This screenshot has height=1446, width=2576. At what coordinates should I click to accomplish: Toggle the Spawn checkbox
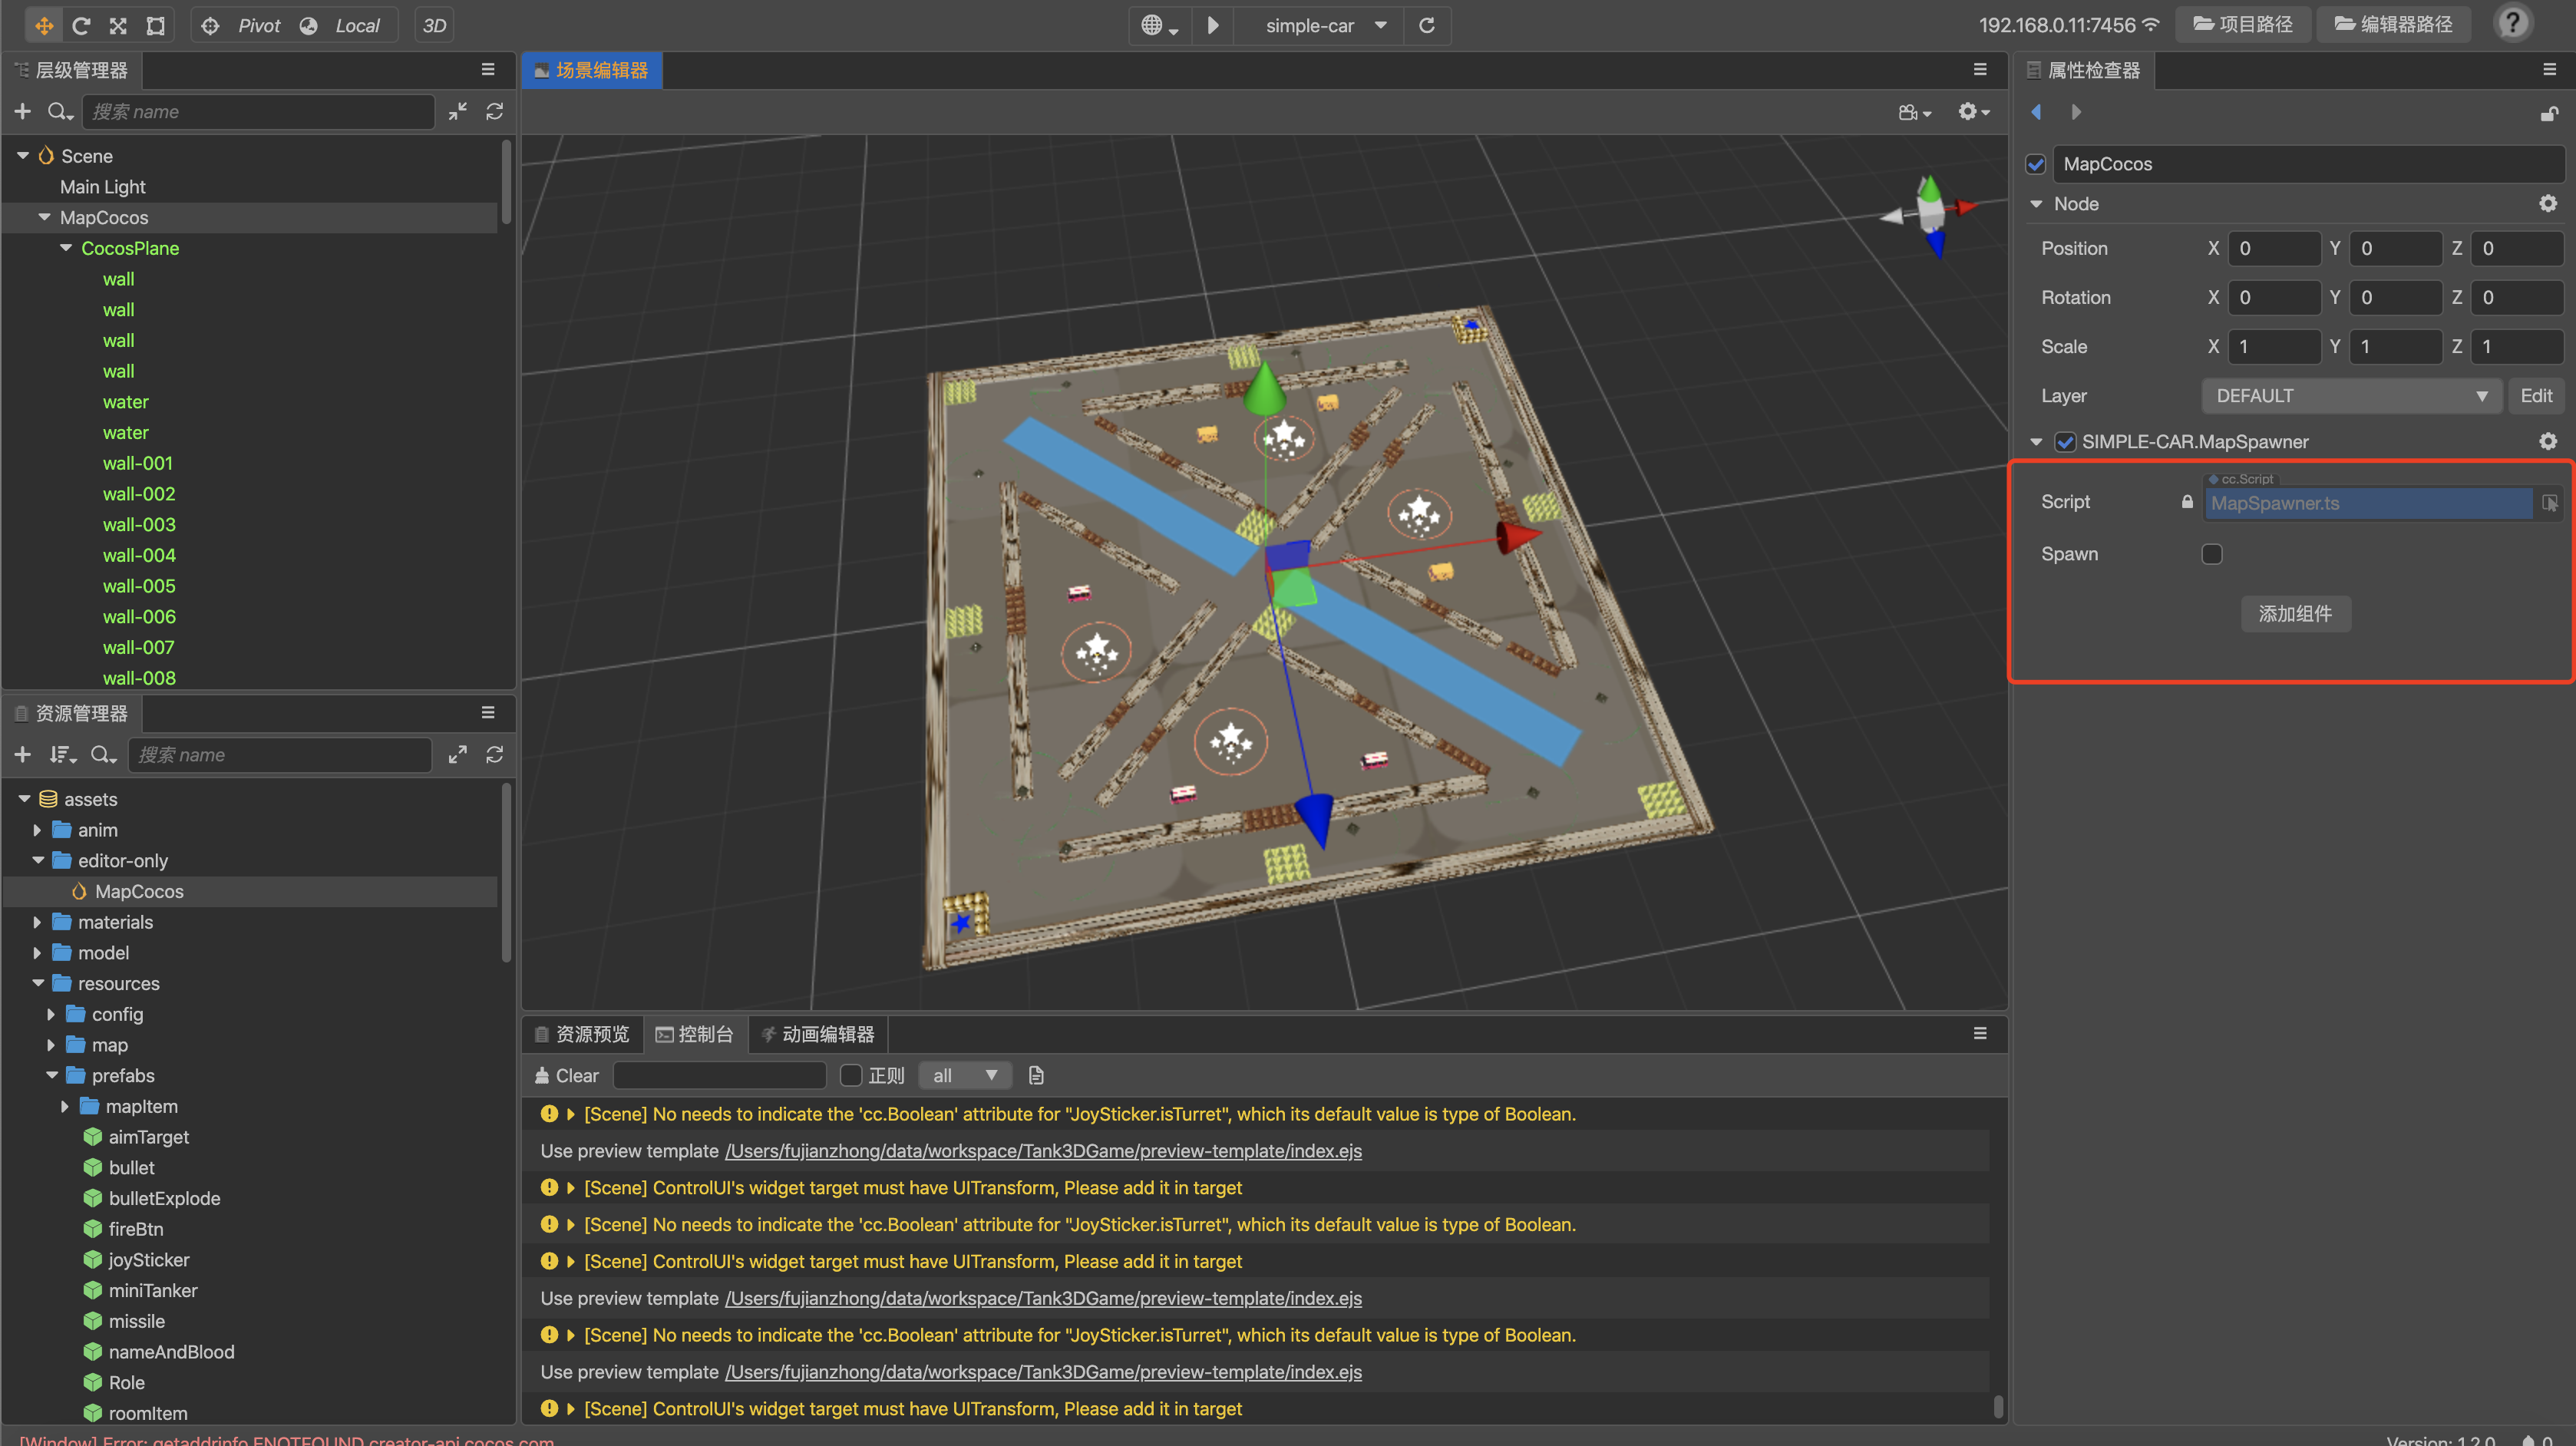[2211, 554]
